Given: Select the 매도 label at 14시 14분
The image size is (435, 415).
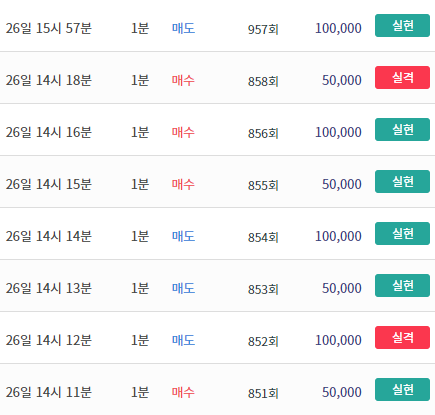Looking at the screenshot, I should (183, 236).
